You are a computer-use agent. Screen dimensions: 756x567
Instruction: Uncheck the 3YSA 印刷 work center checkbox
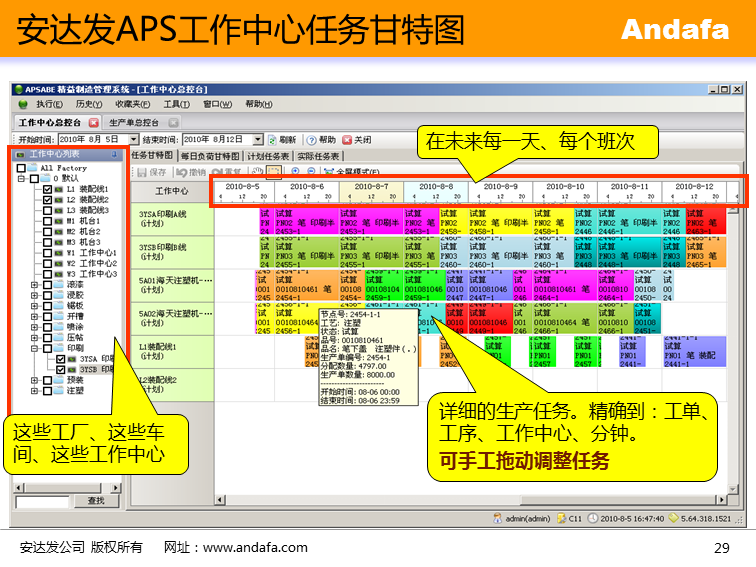59,358
